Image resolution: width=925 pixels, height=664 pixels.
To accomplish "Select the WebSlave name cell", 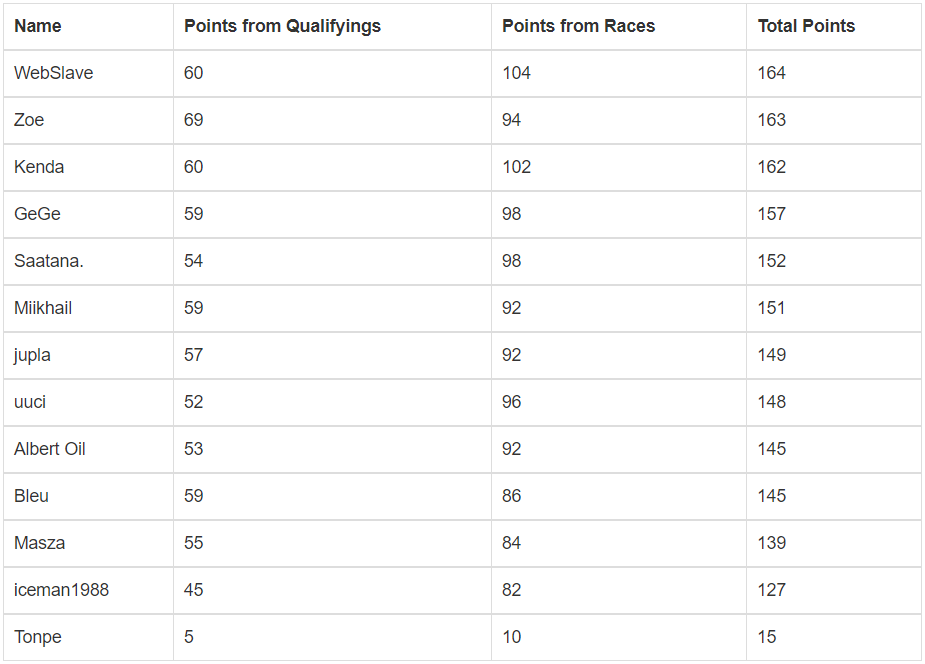I will pyautogui.click(x=54, y=73).
